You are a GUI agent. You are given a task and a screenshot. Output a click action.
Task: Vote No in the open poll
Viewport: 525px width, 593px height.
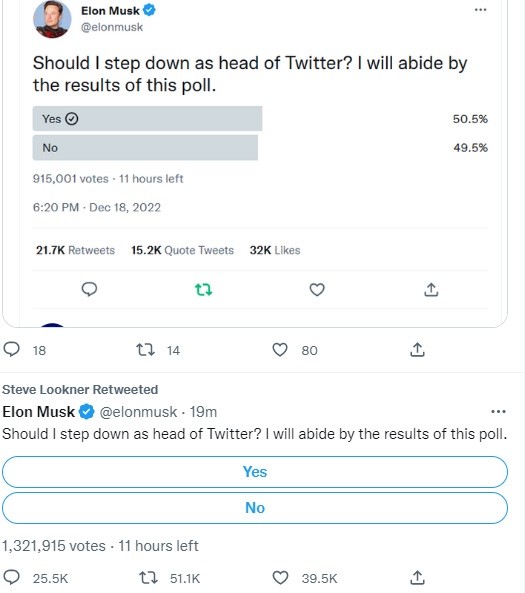(x=255, y=508)
